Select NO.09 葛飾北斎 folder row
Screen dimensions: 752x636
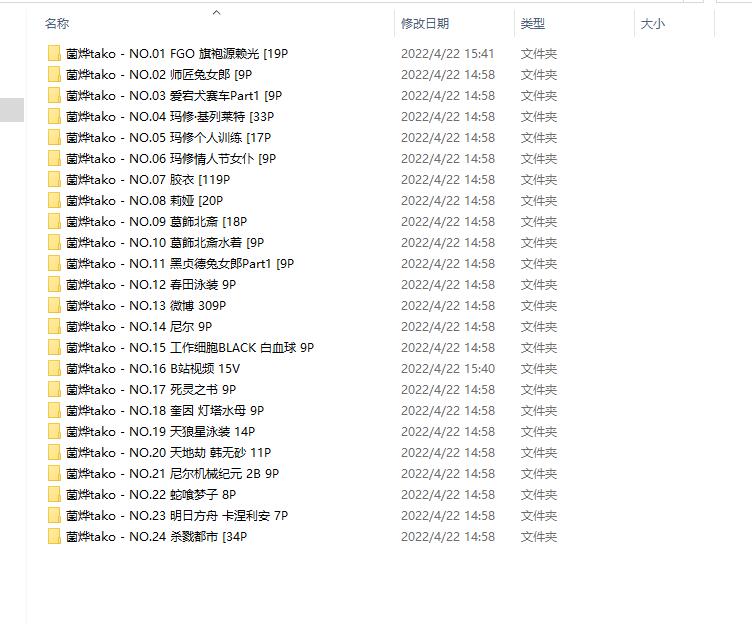302,222
